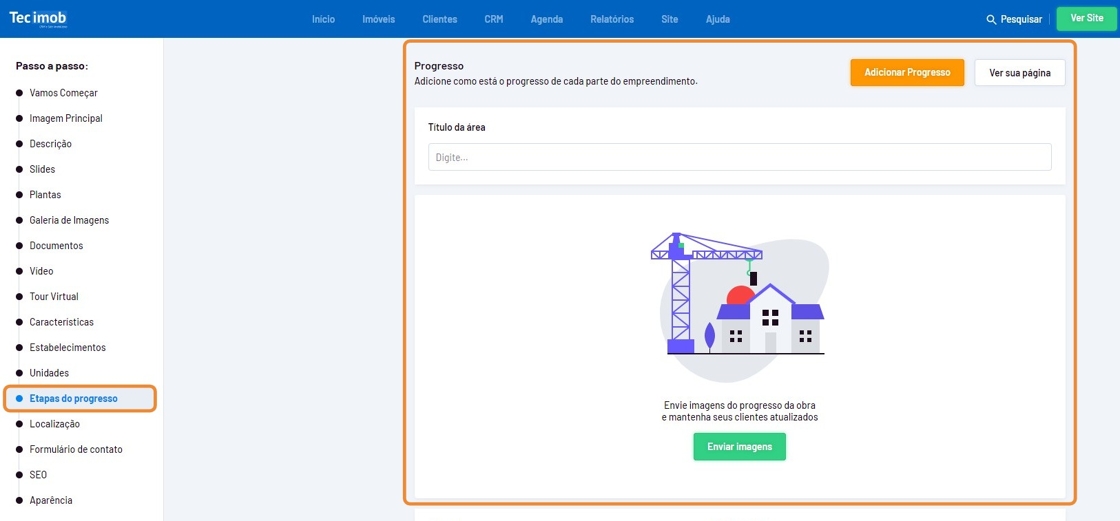Click the Tecimob logo
Viewport: 1120px width, 521px height.
[38, 18]
